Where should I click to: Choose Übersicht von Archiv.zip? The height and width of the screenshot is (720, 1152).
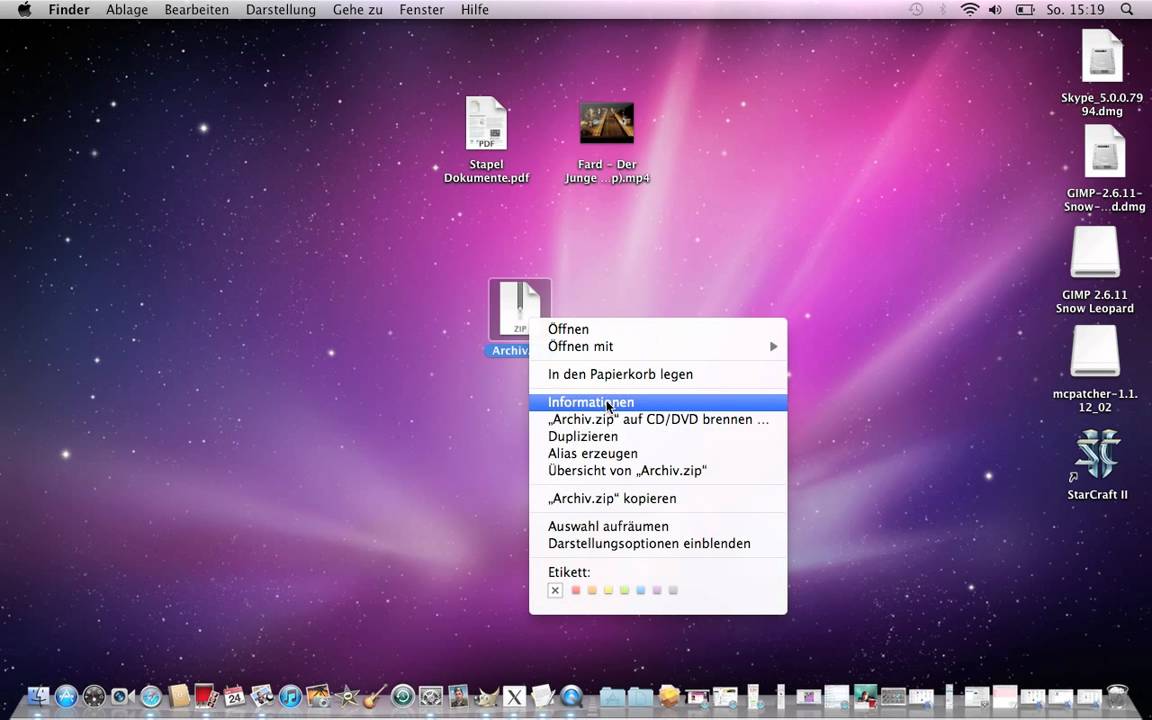(x=658, y=470)
